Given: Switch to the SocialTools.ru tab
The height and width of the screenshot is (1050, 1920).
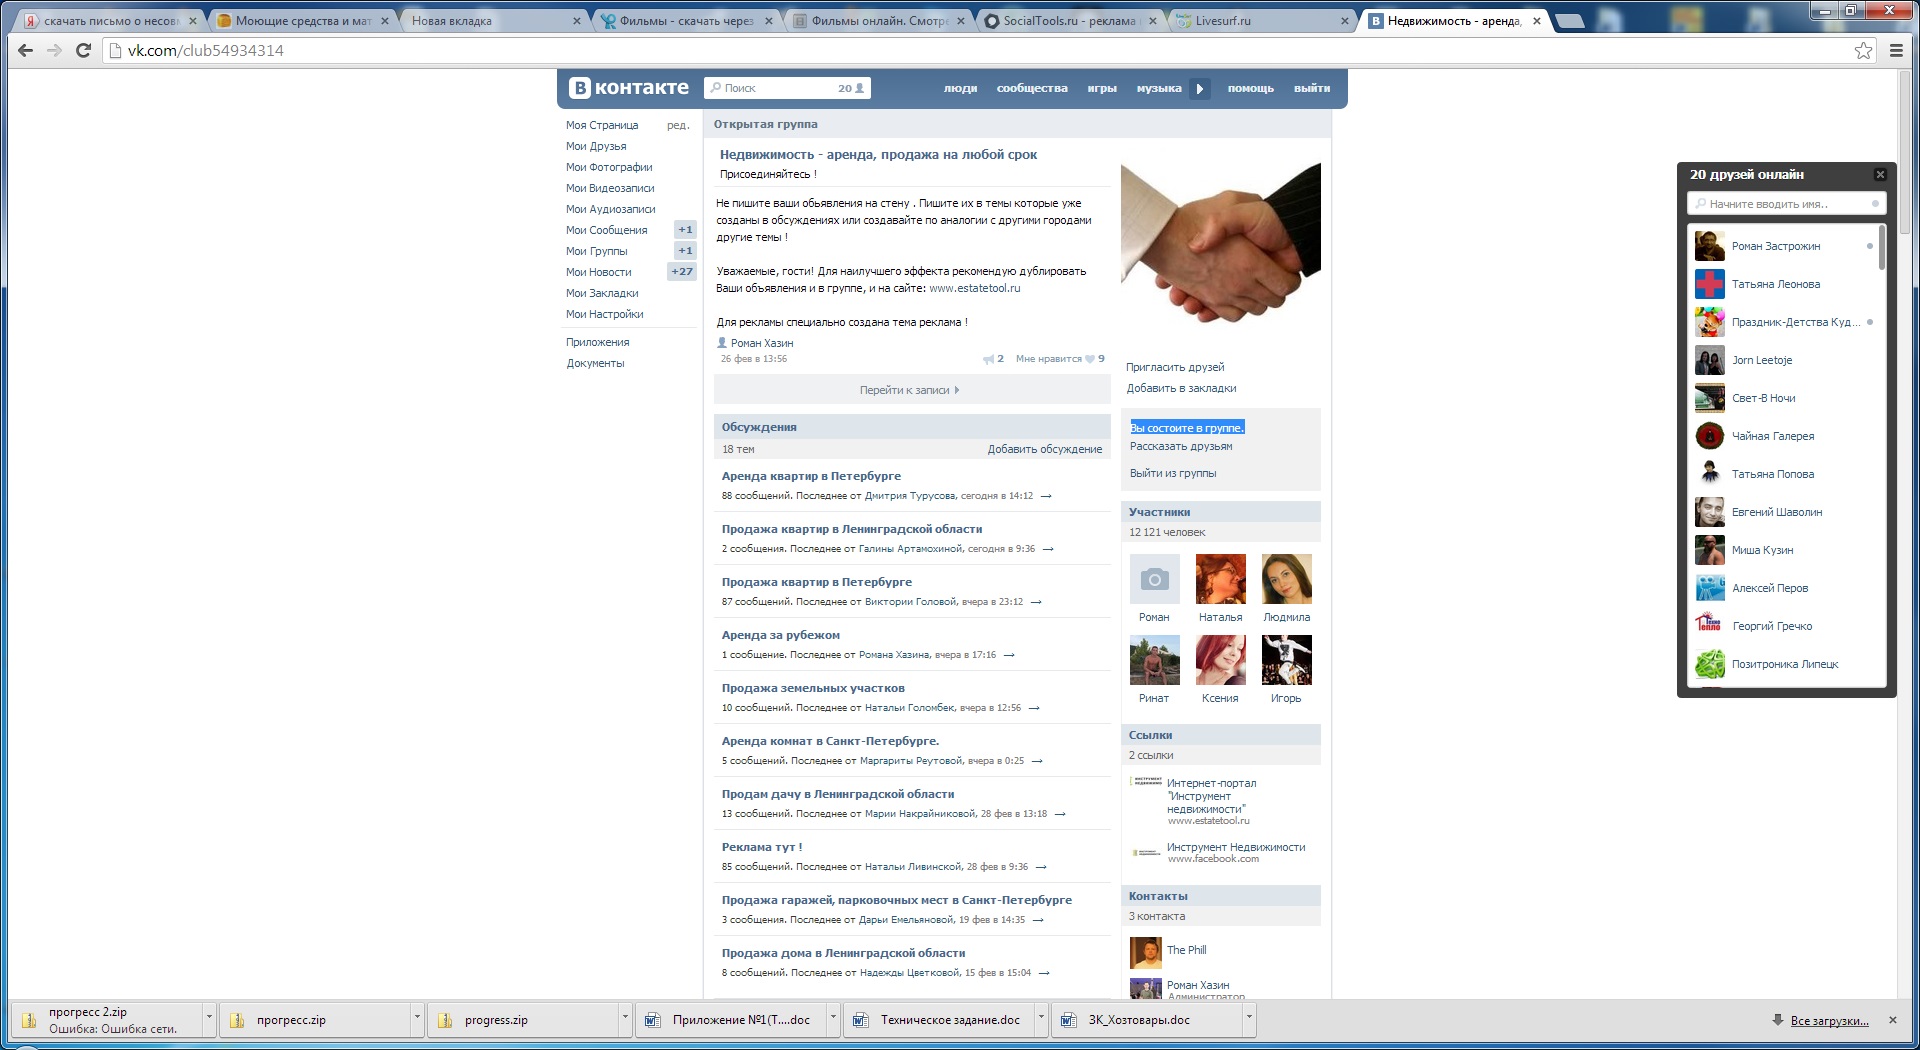Looking at the screenshot, I should coord(1070,21).
